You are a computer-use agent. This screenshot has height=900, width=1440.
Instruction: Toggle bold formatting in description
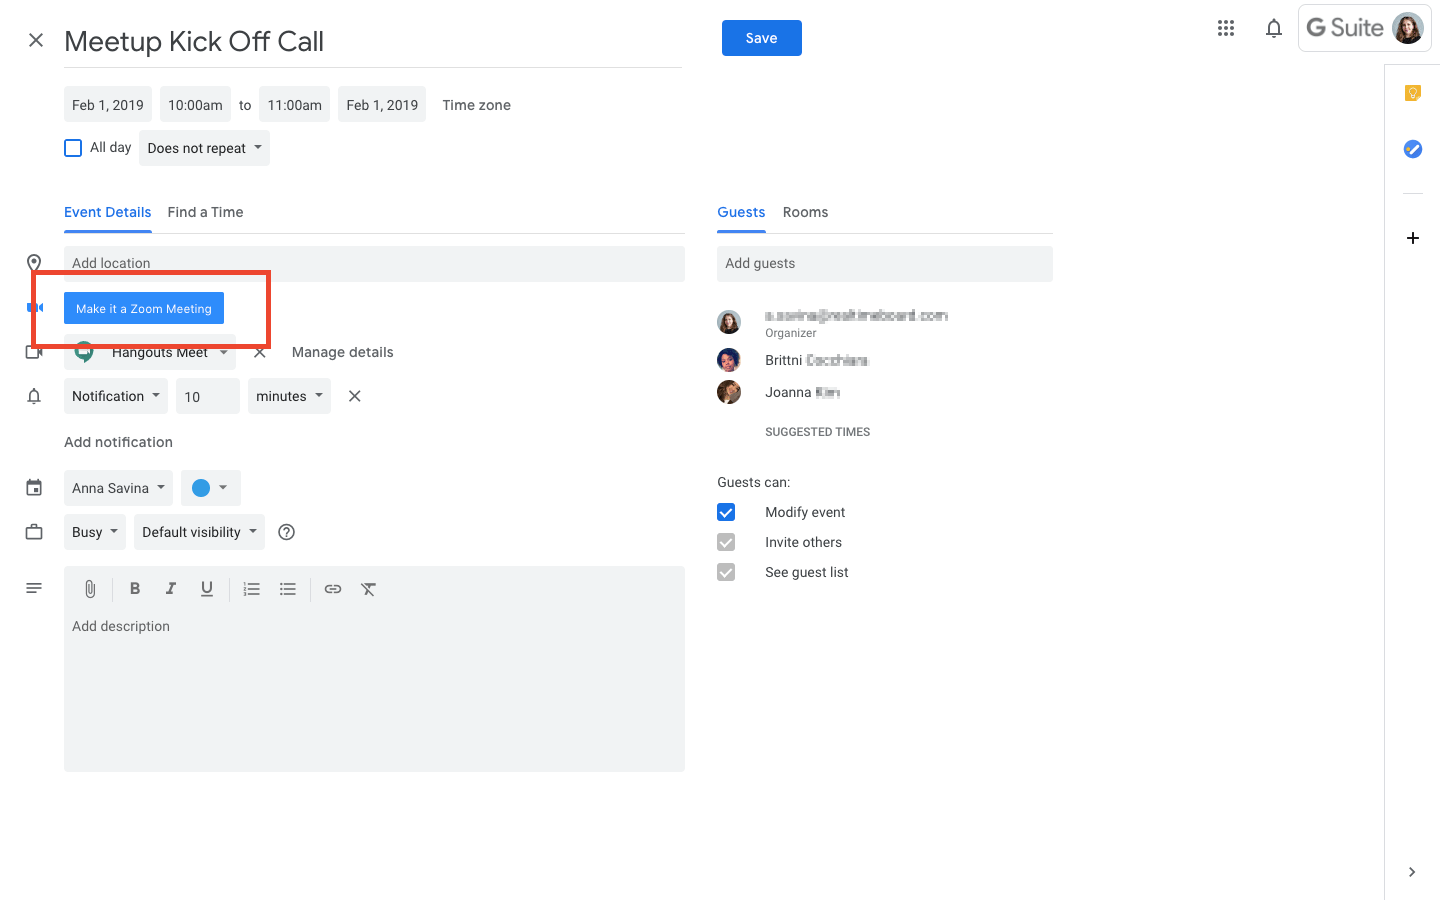click(135, 589)
